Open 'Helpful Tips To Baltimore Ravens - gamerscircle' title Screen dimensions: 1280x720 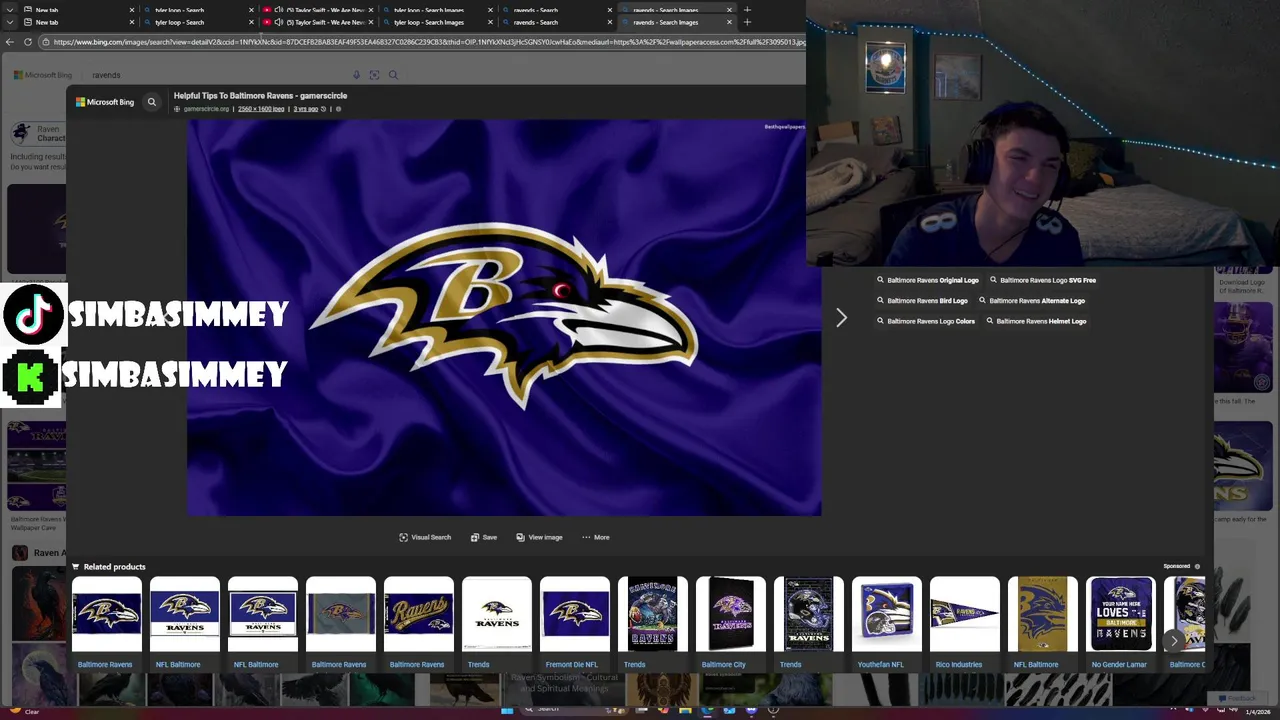(260, 96)
